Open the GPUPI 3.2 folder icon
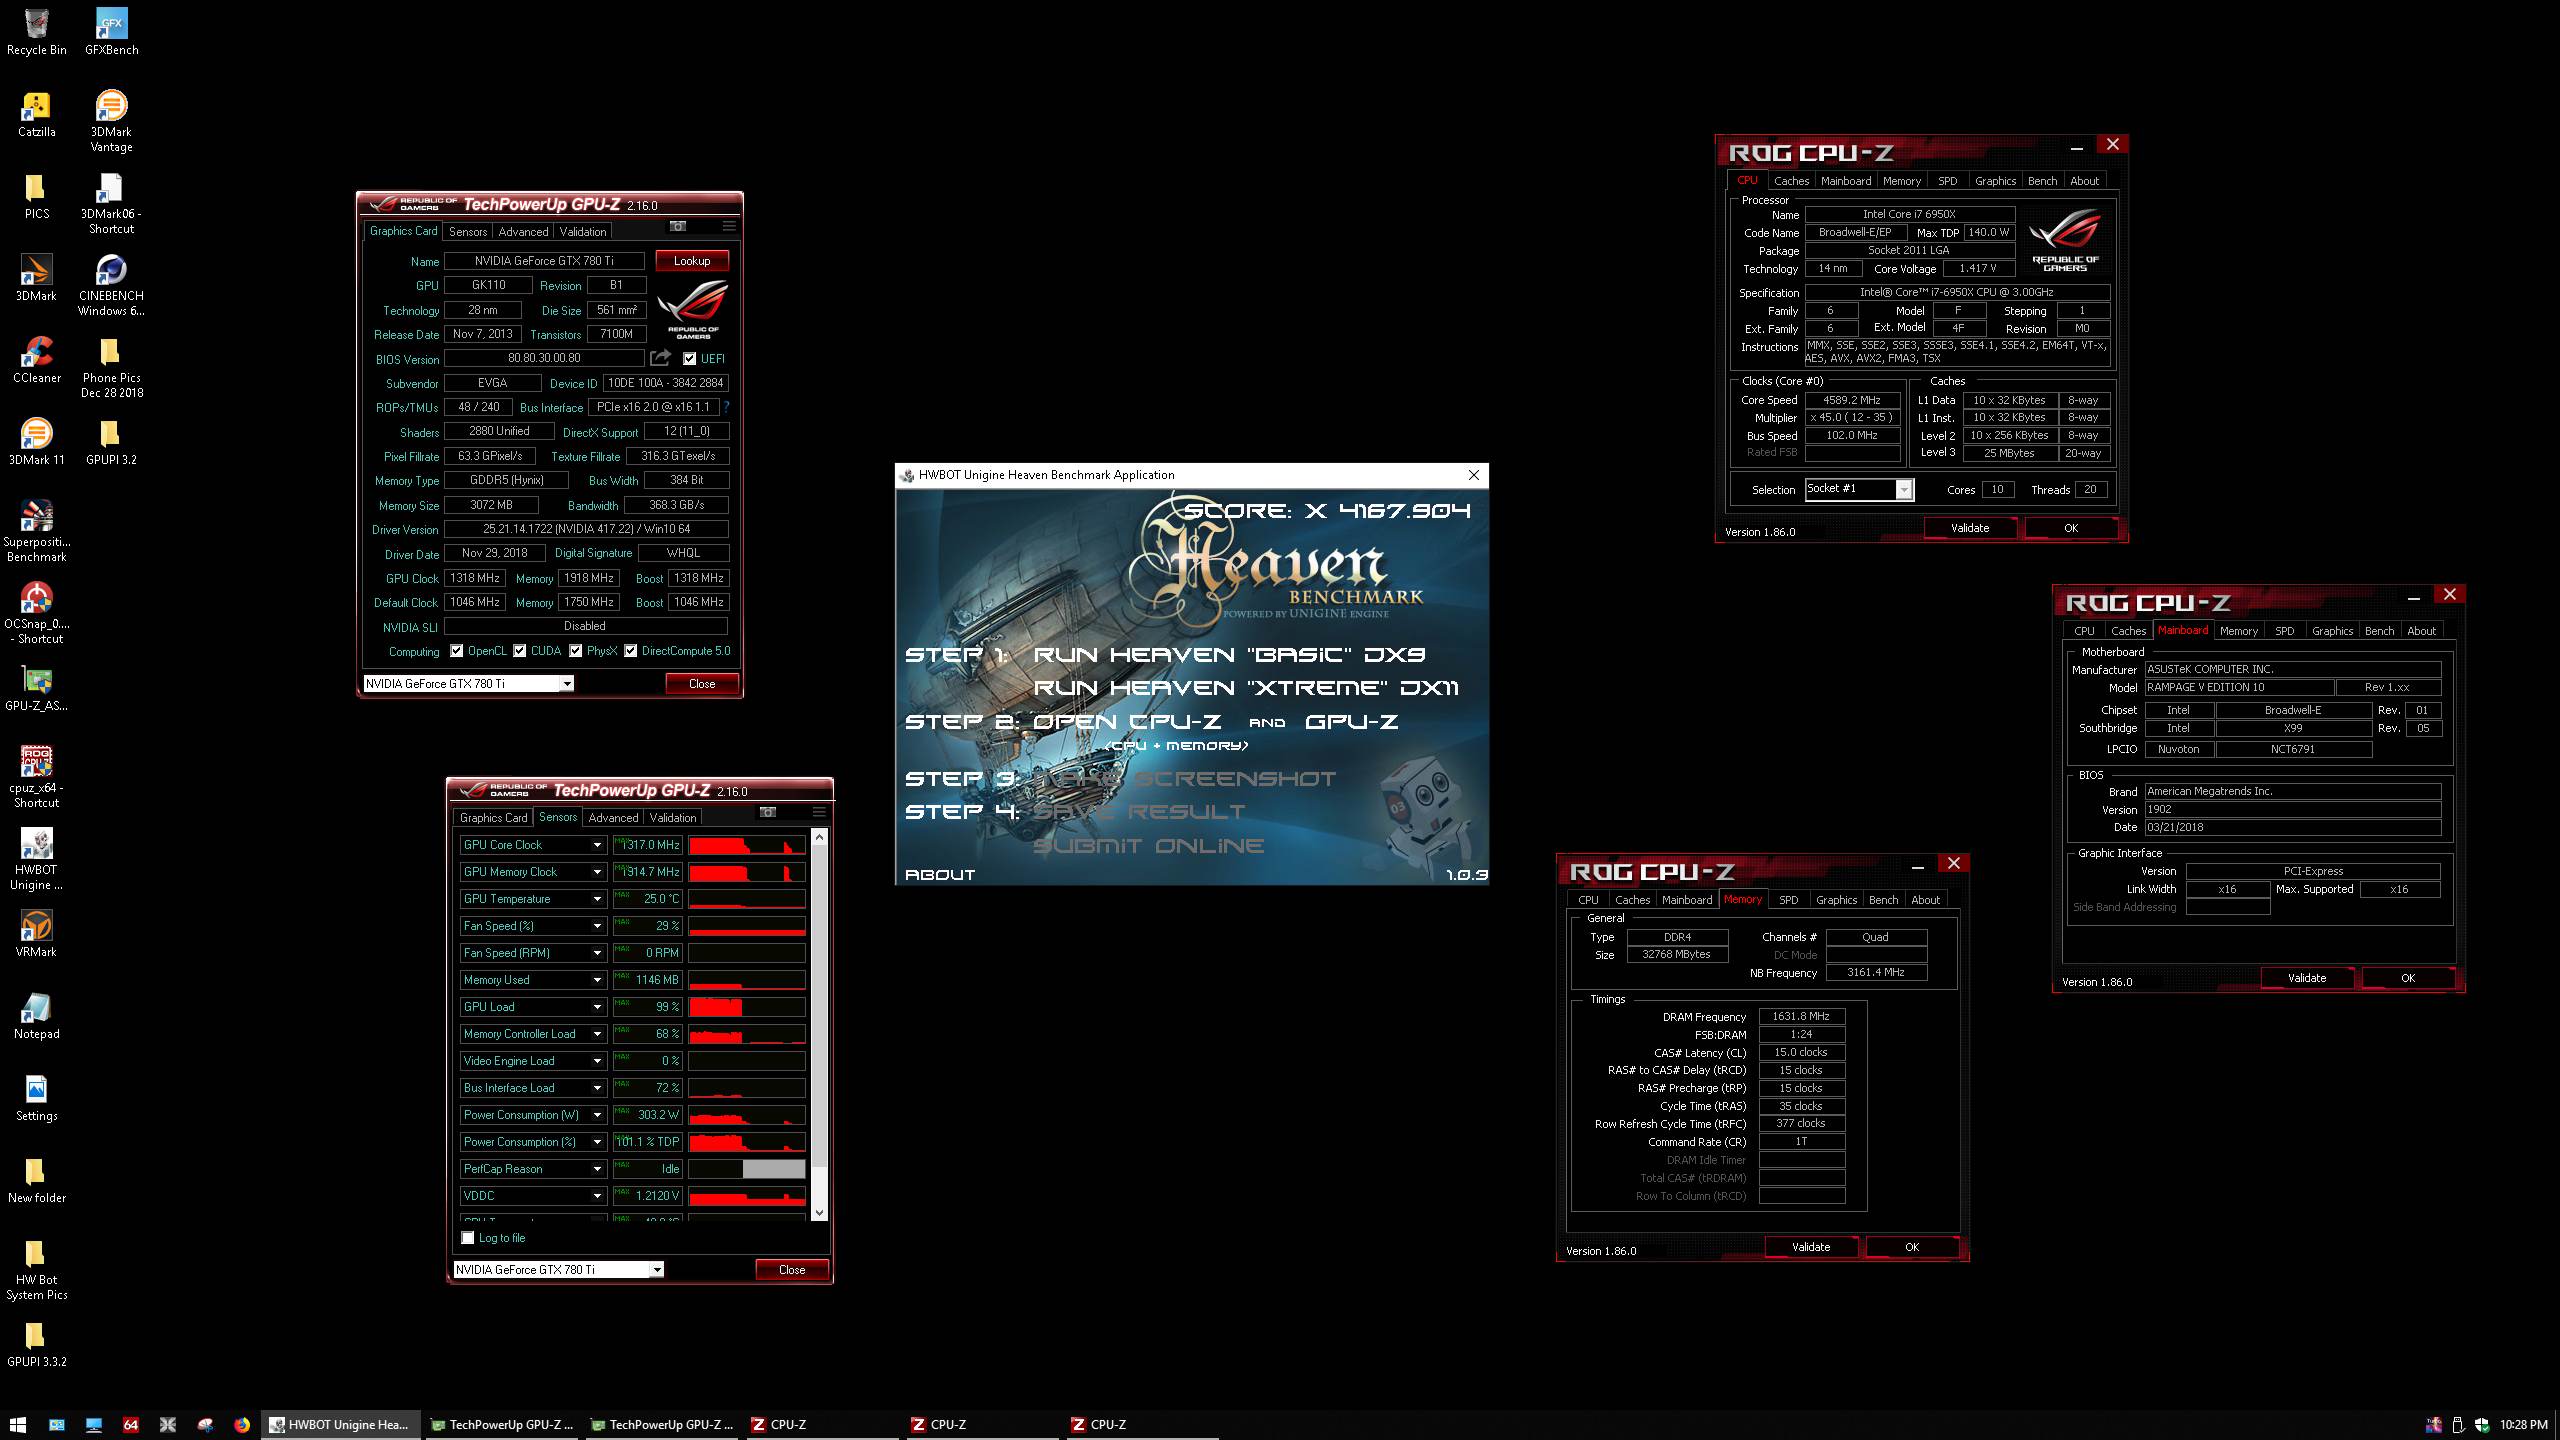 (x=111, y=442)
